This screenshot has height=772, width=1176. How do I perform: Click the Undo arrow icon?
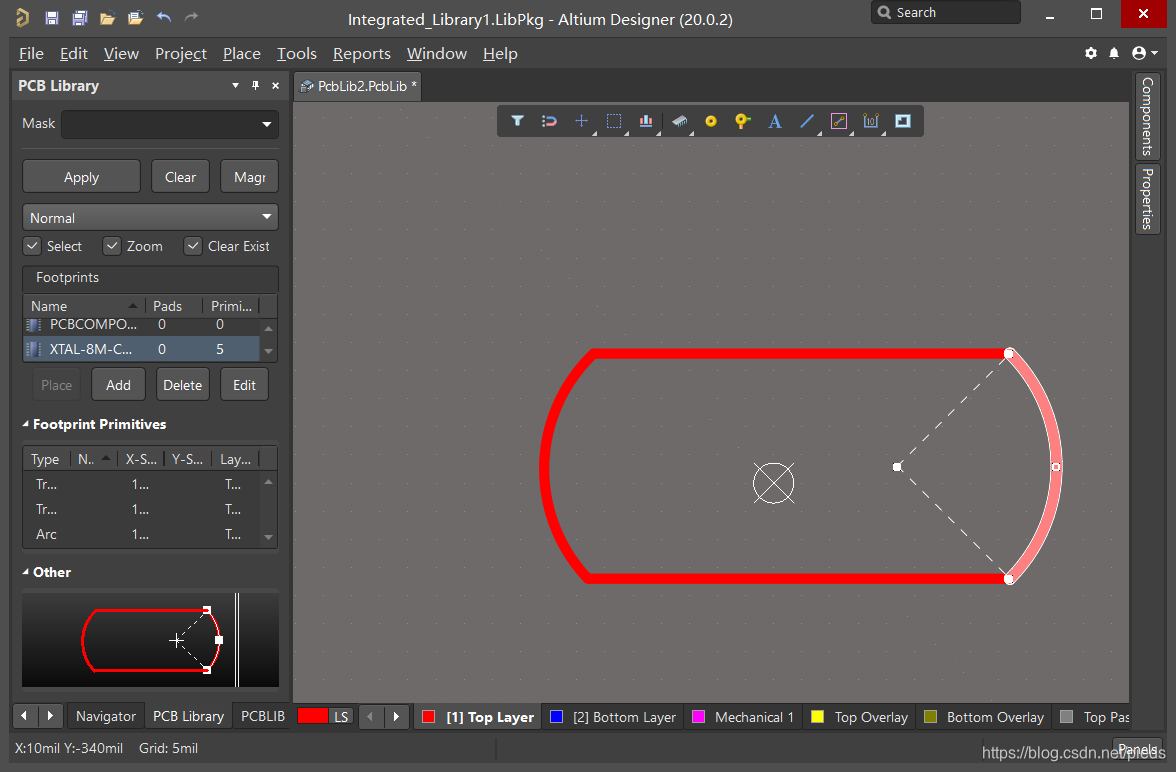tap(164, 18)
